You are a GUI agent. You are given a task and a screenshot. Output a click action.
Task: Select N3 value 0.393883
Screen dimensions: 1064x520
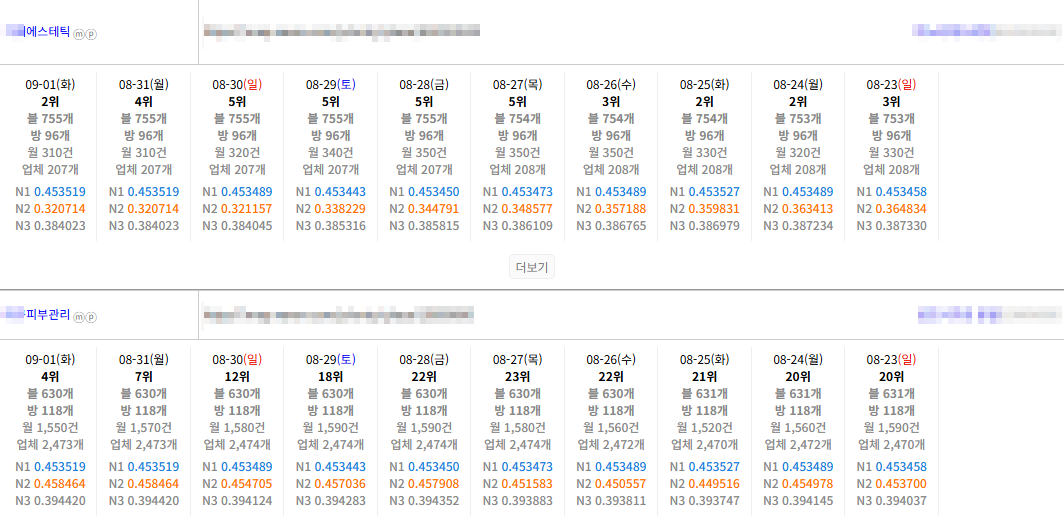tap(527, 502)
